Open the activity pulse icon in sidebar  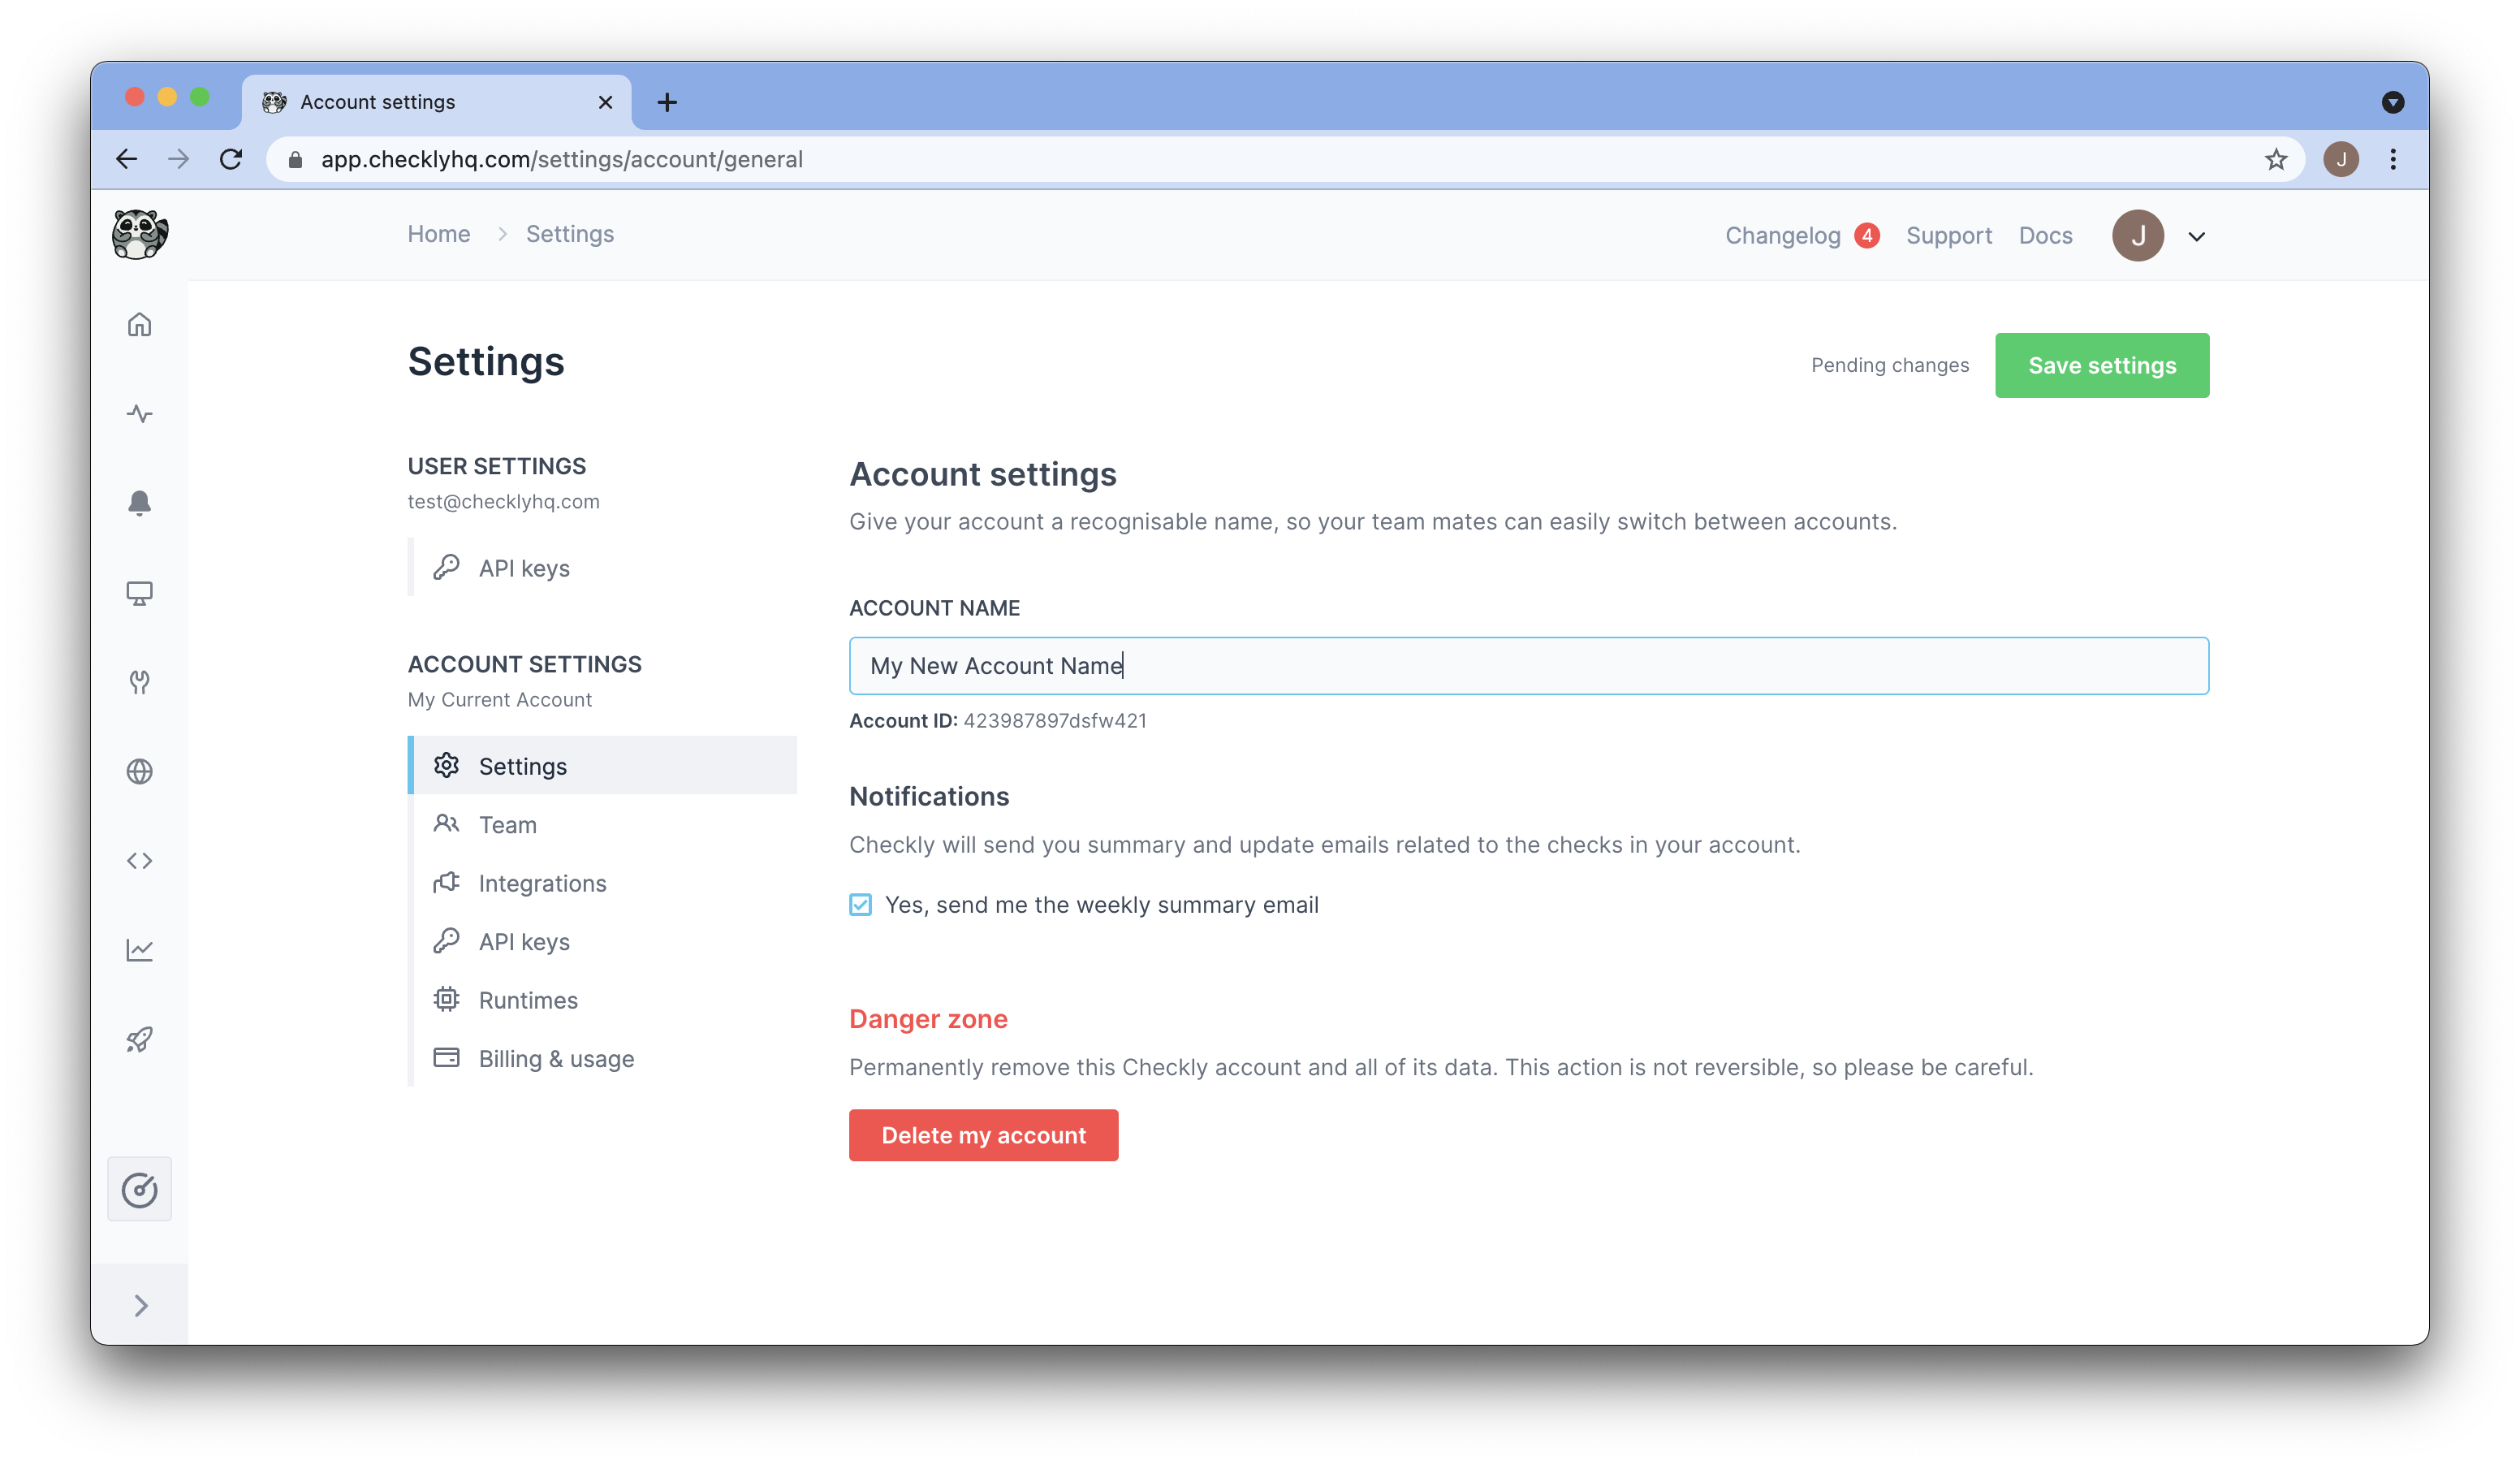pyautogui.click(x=140, y=414)
